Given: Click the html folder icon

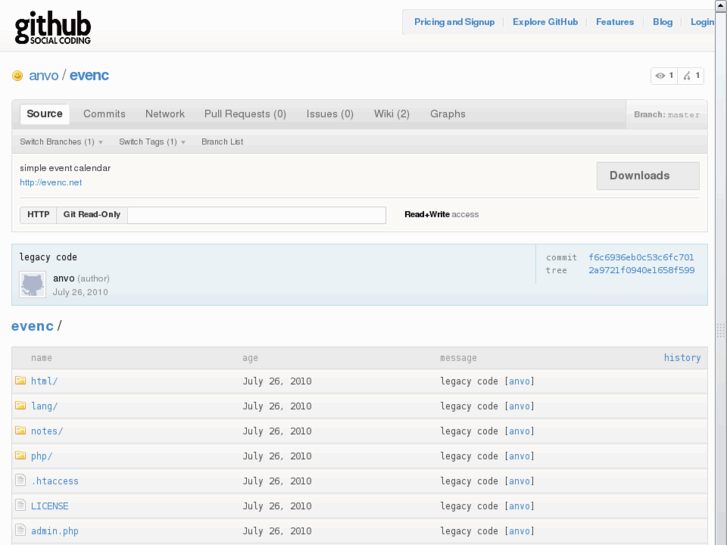Looking at the screenshot, I should [20, 380].
